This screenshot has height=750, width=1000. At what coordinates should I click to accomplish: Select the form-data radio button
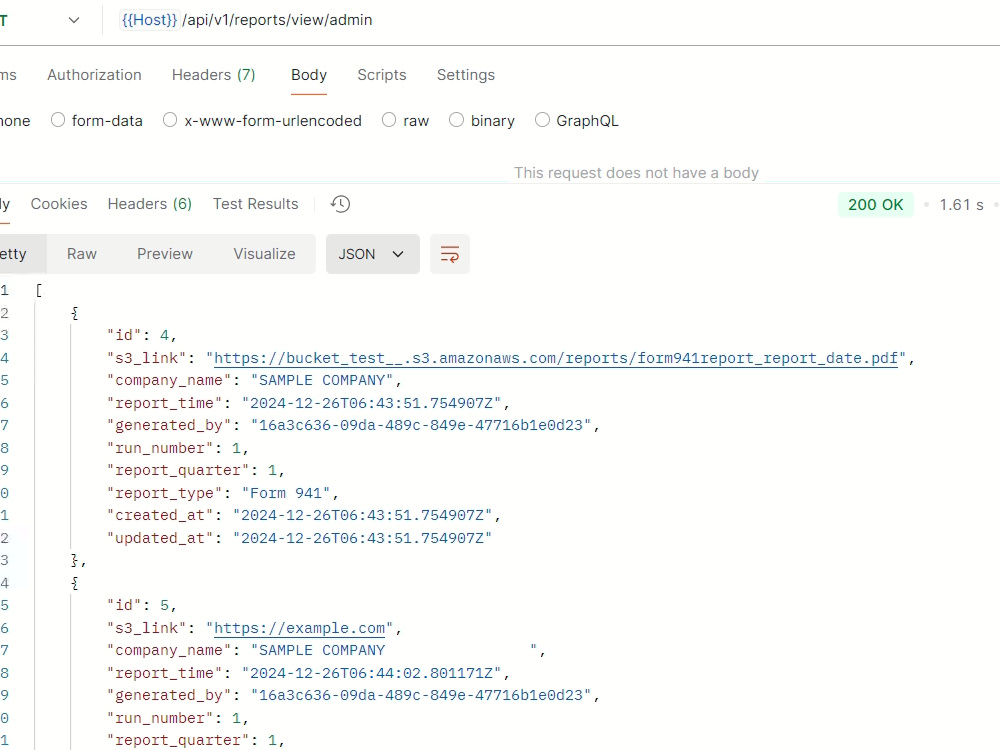coord(58,120)
